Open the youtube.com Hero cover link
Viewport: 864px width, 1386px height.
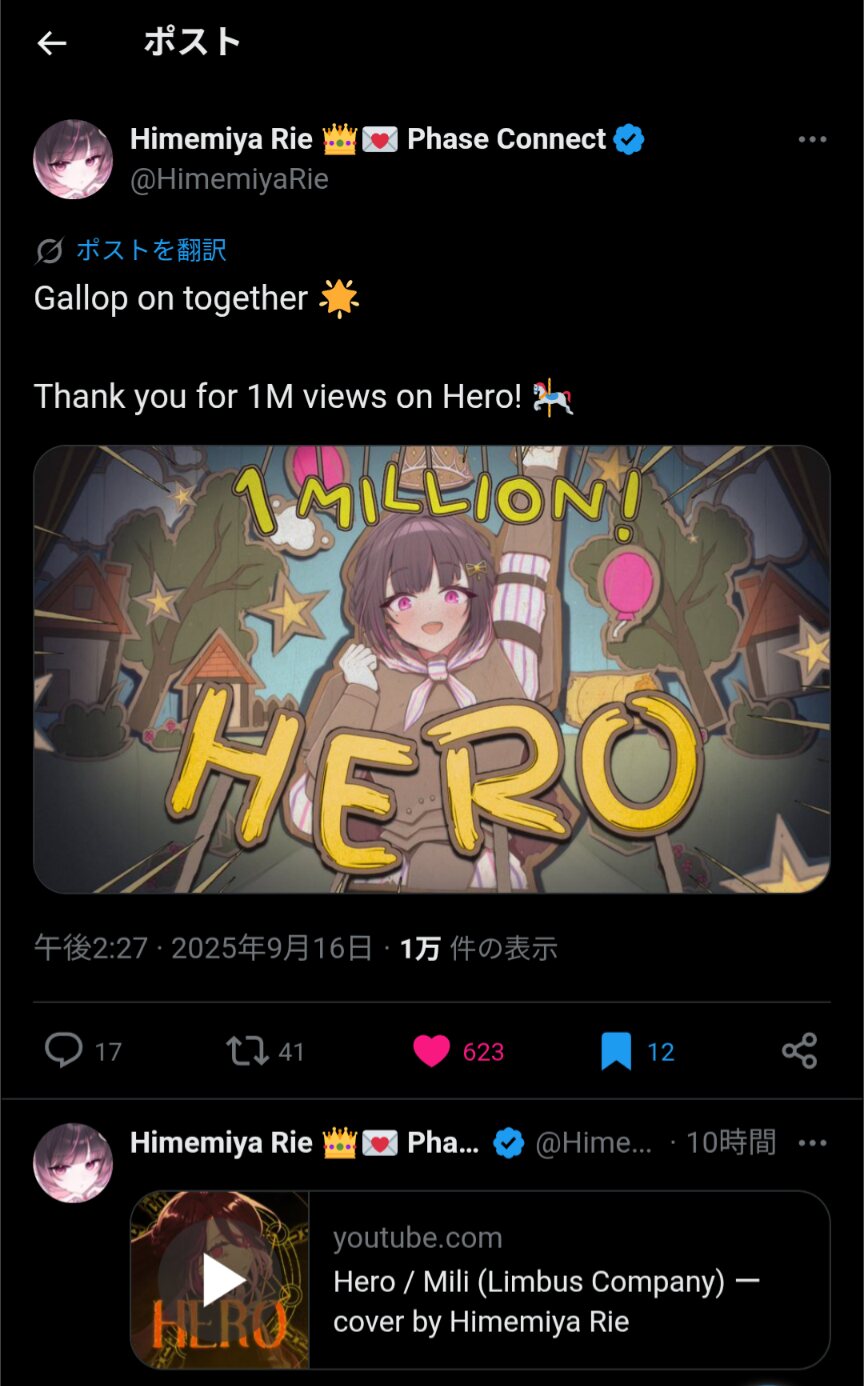[570, 1280]
